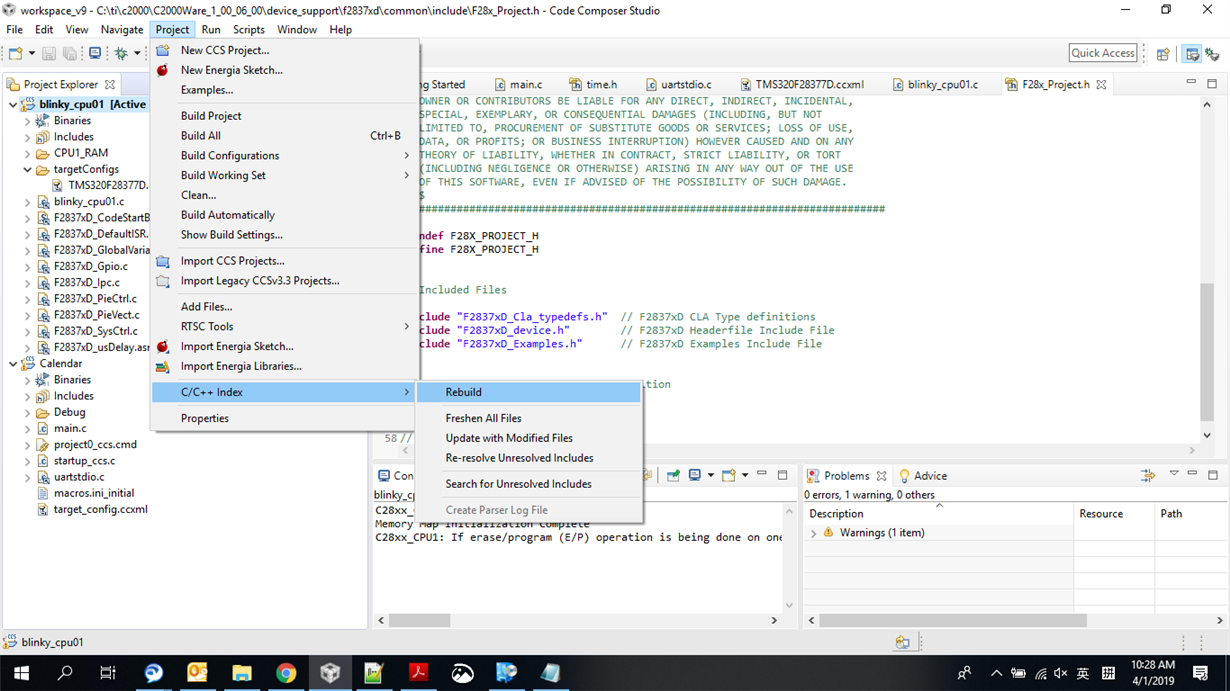The width and height of the screenshot is (1230, 691).
Task: Click Freshen All Files option
Action: pyautogui.click(x=483, y=418)
